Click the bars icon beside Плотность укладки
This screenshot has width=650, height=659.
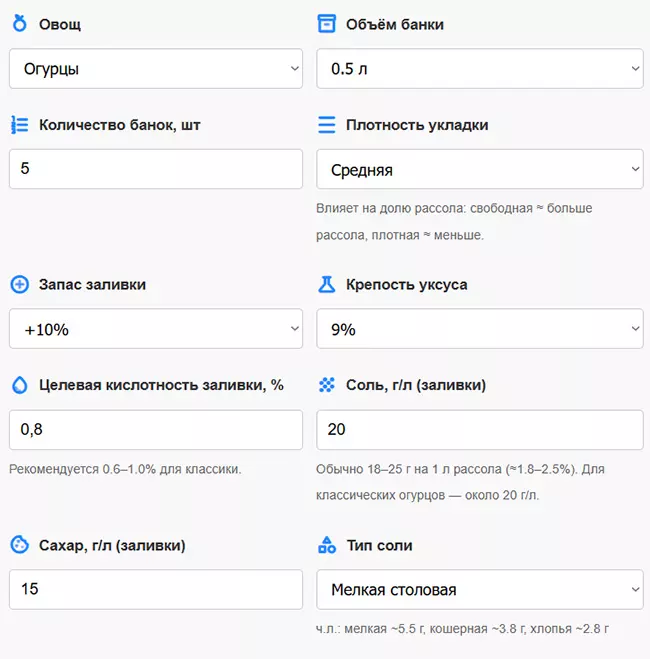(326, 125)
